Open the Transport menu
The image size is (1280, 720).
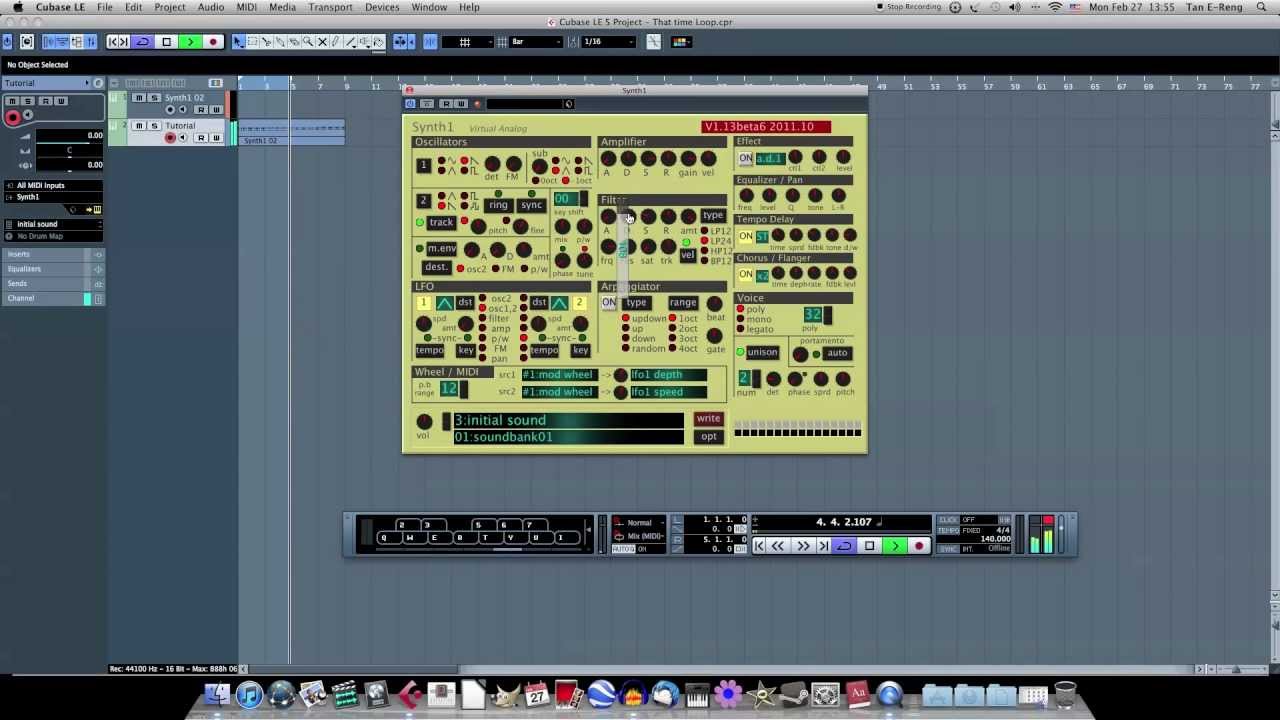(x=330, y=7)
